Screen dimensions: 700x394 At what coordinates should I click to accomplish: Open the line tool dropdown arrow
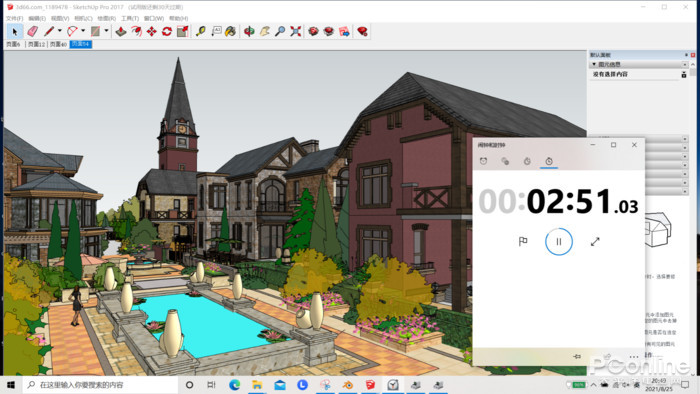[x=59, y=31]
